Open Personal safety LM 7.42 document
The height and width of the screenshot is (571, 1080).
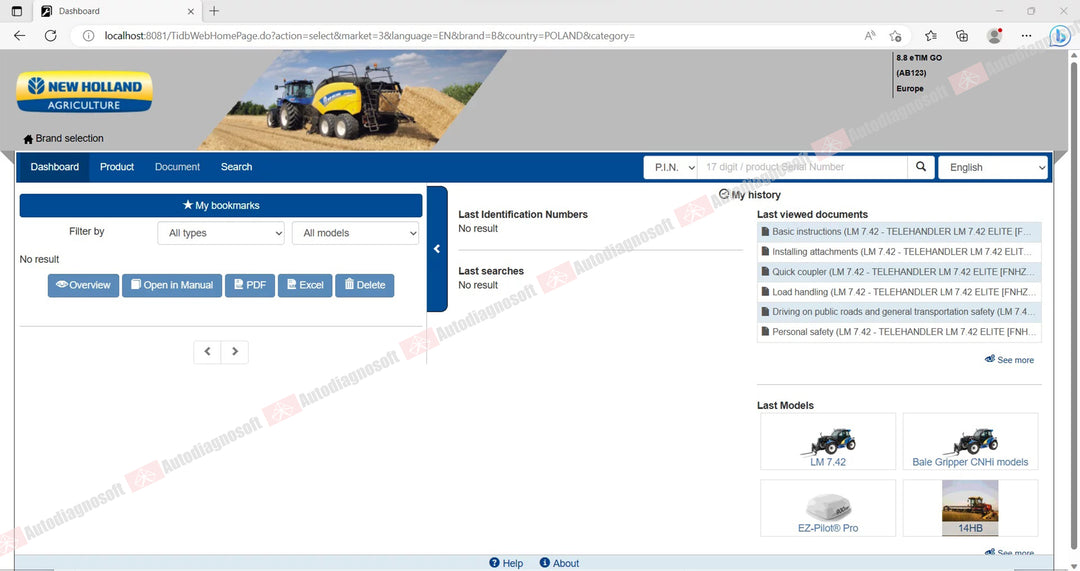899,332
